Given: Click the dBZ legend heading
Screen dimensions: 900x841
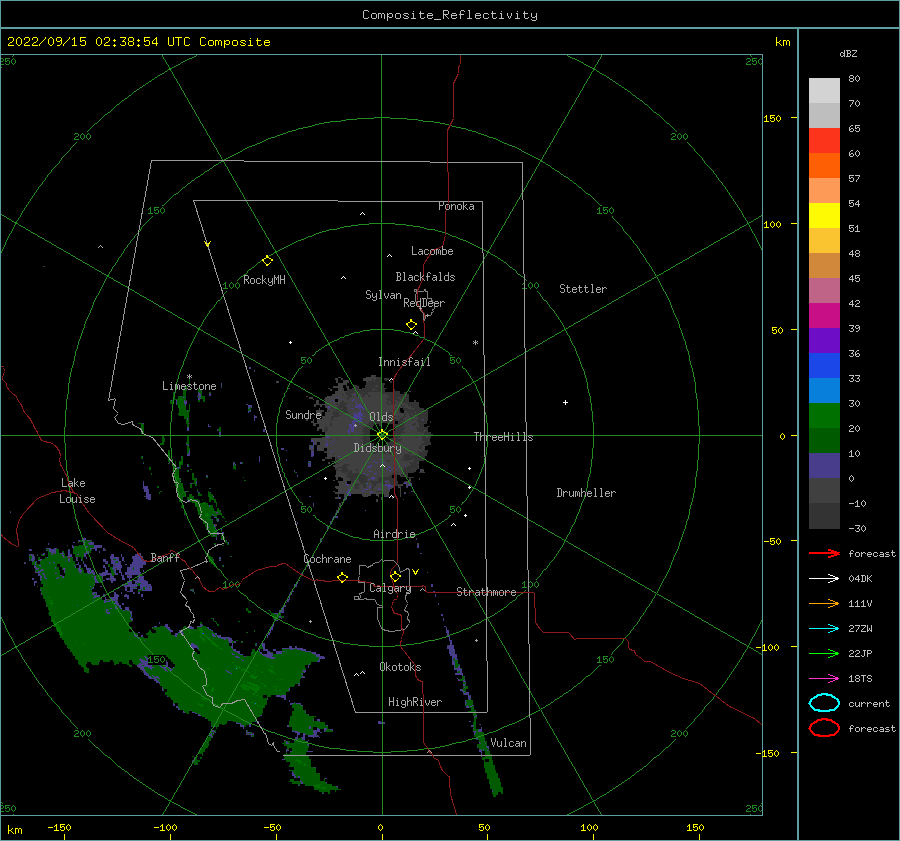Looking at the screenshot, I should coord(848,53).
